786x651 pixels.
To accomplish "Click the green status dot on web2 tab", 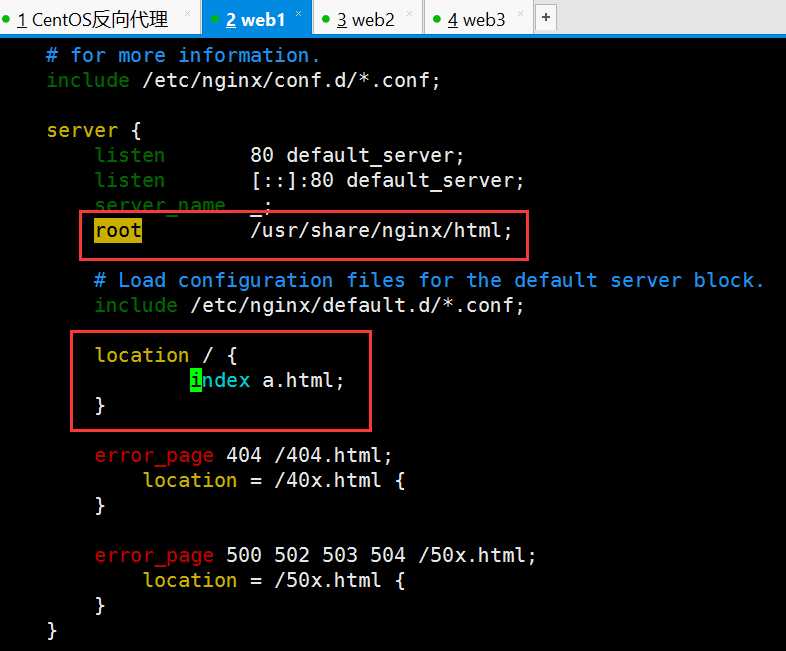I will (x=326, y=19).
